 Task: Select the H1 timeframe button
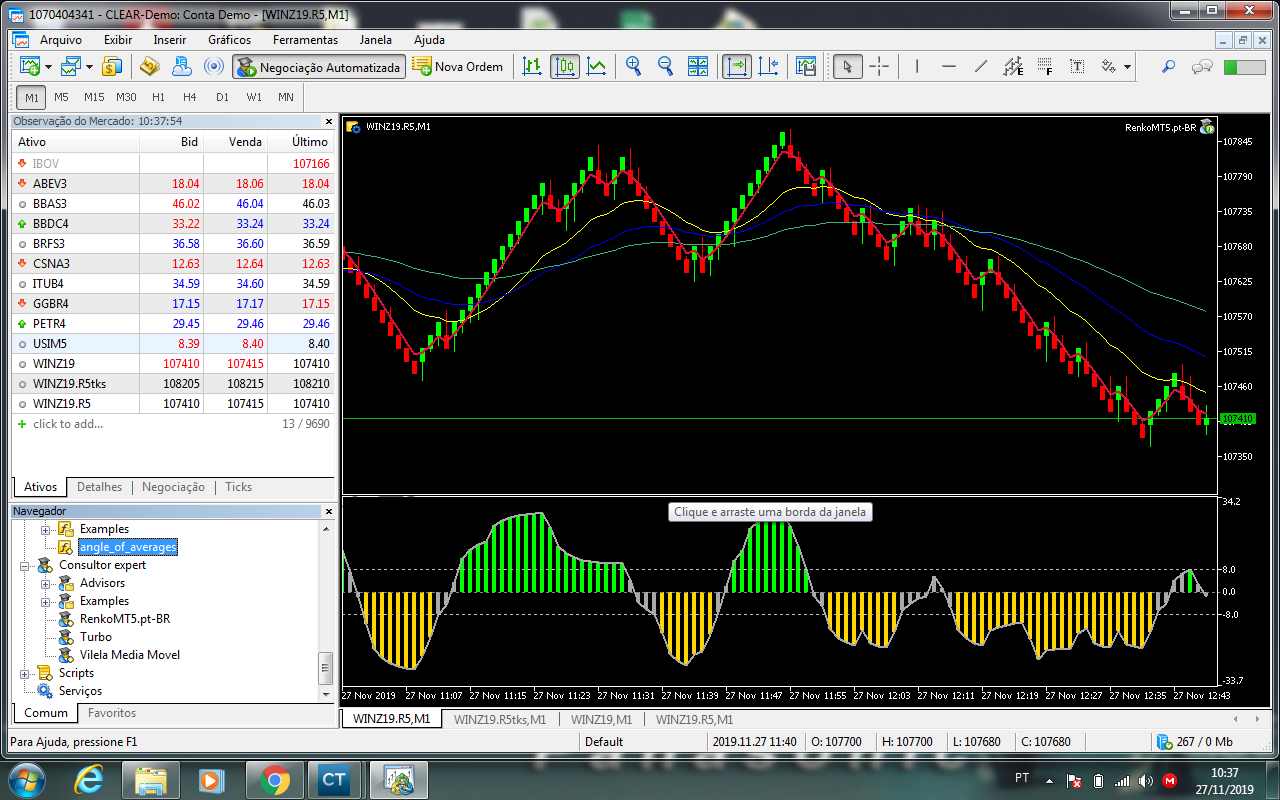(x=158, y=97)
